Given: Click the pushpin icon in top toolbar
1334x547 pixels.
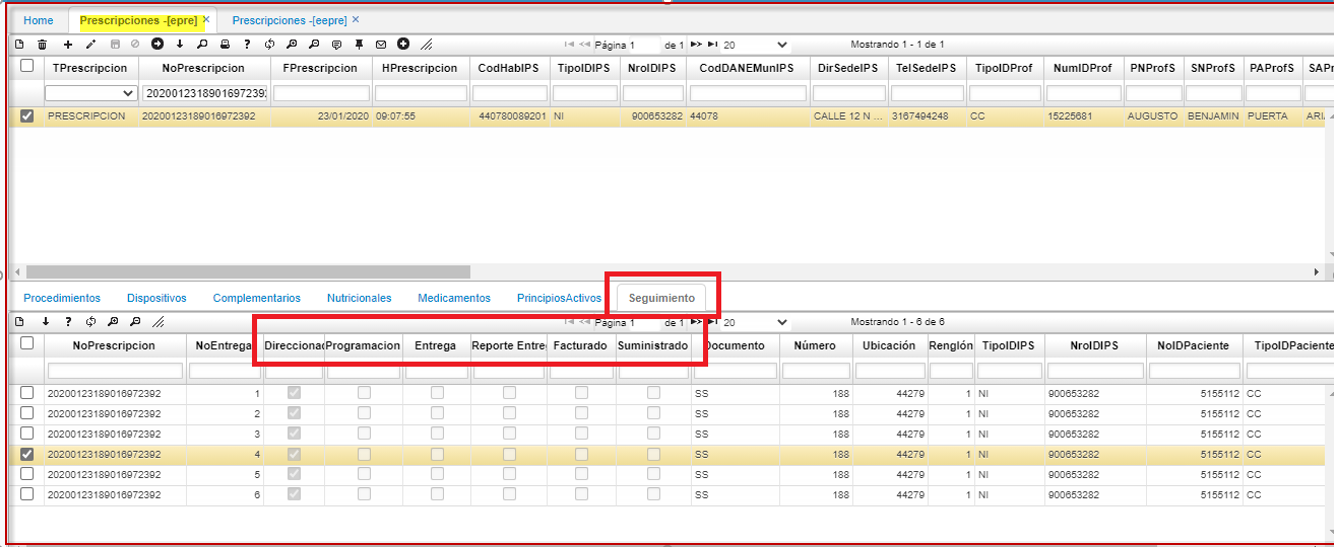Looking at the screenshot, I should (x=359, y=45).
